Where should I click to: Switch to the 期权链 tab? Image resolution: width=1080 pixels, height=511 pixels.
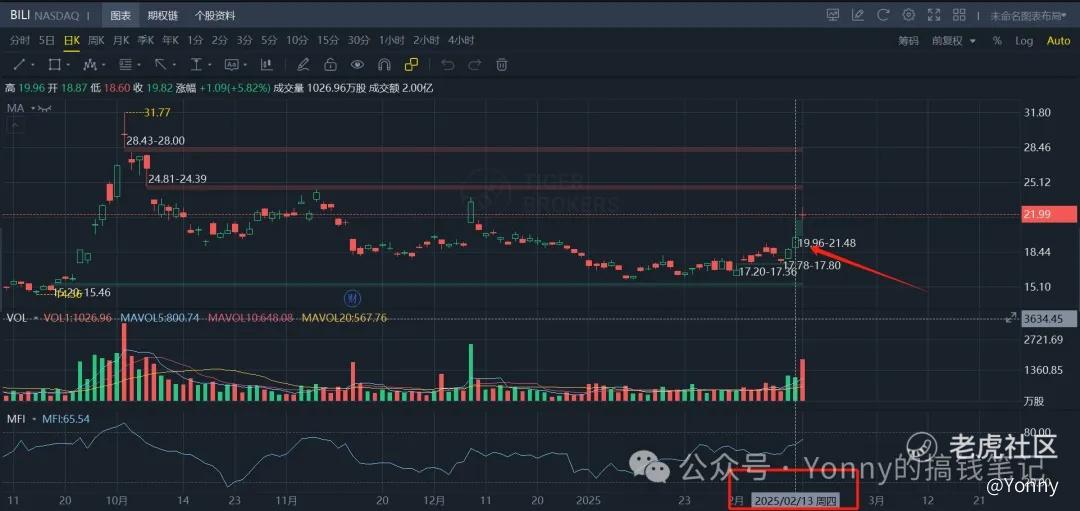point(161,14)
